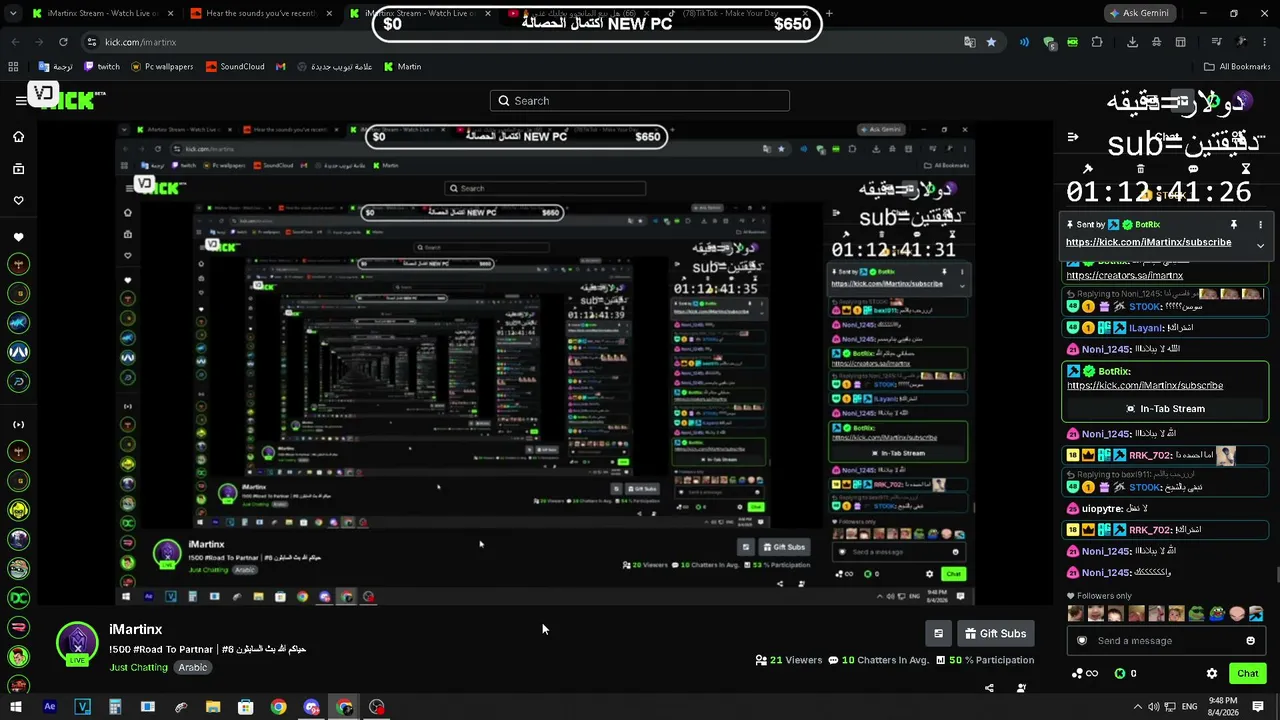Open Microsoft Store from the taskbar
The image size is (1280, 720).
point(246,707)
